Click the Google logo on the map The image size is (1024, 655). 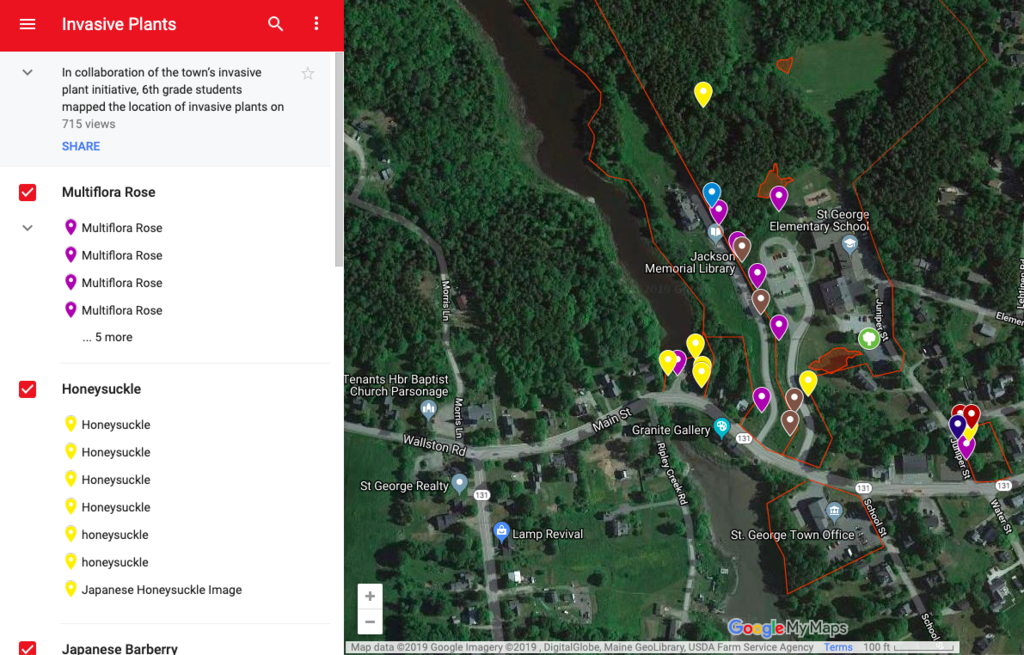tap(757, 626)
